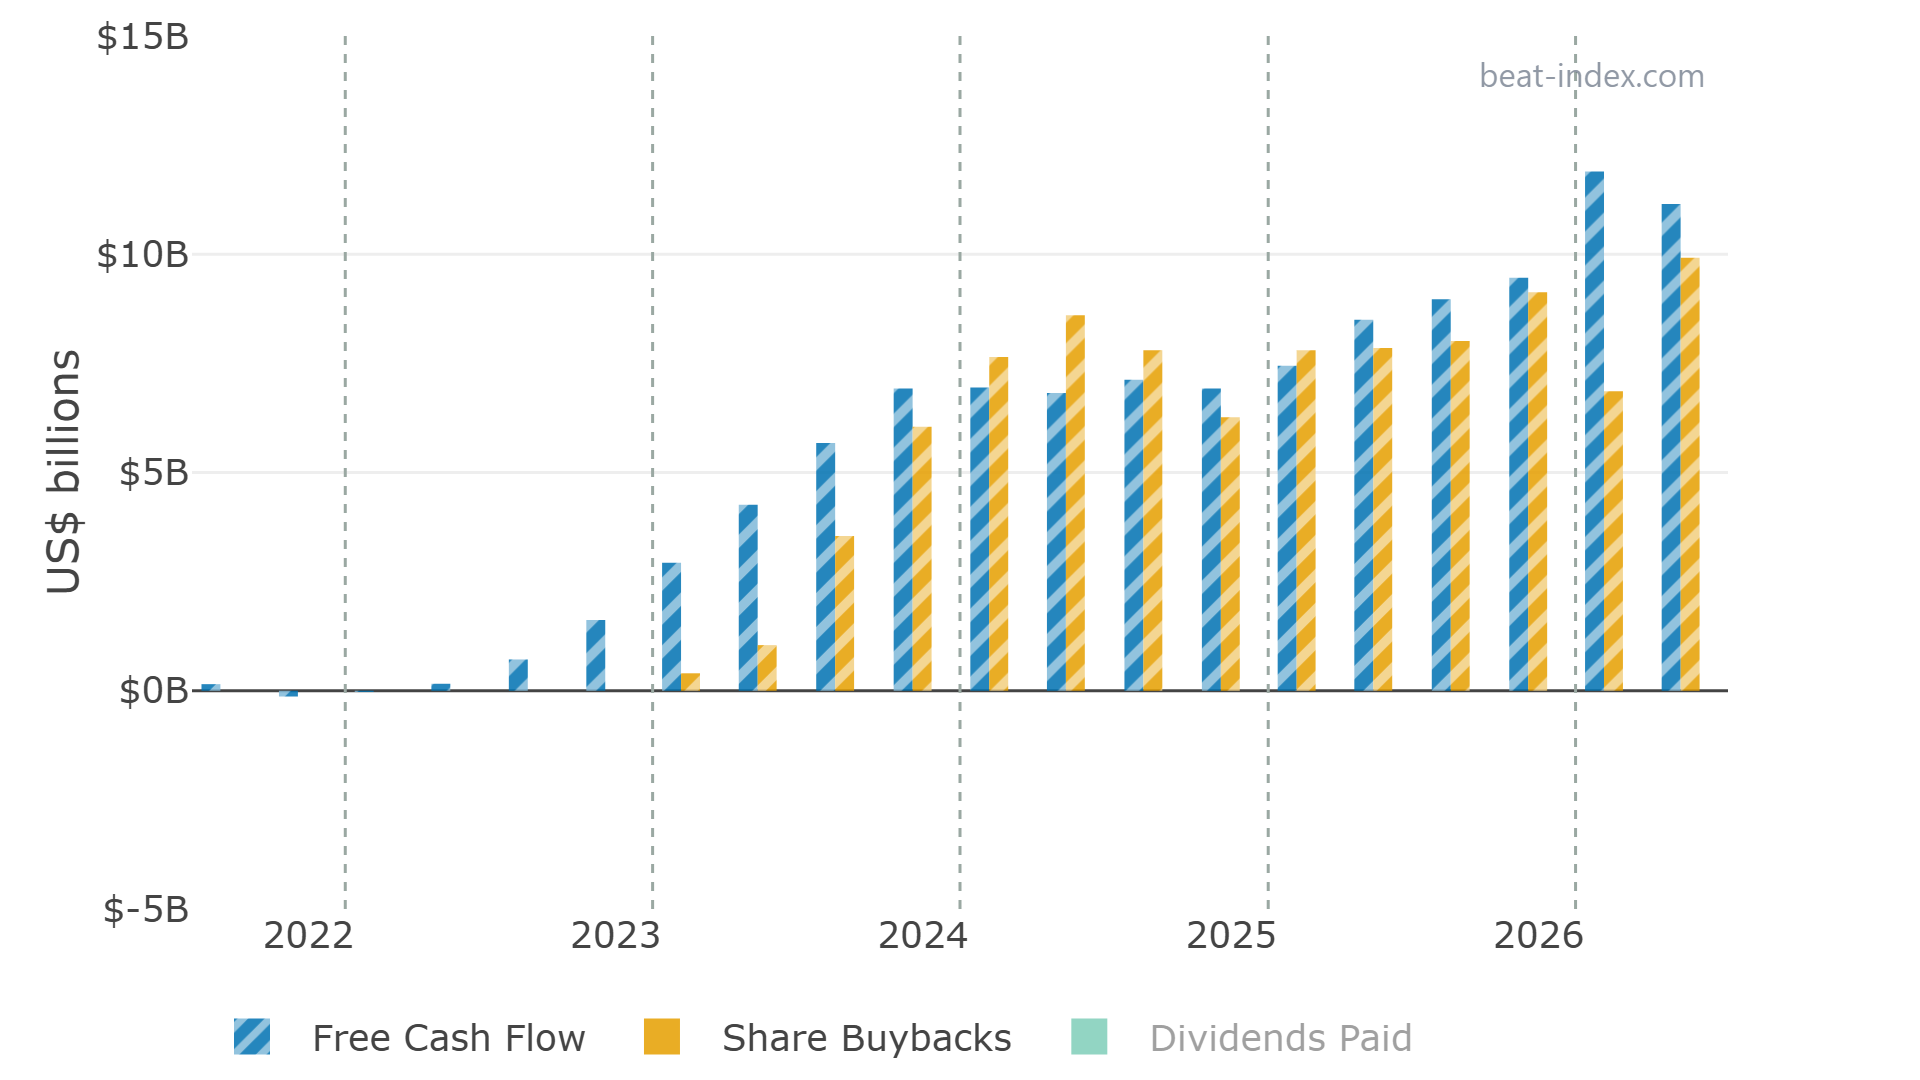Image resolution: width=1920 pixels, height=1080 pixels.
Task: Enable the Dividends Paid legend entry
Action: pos(1241,1038)
